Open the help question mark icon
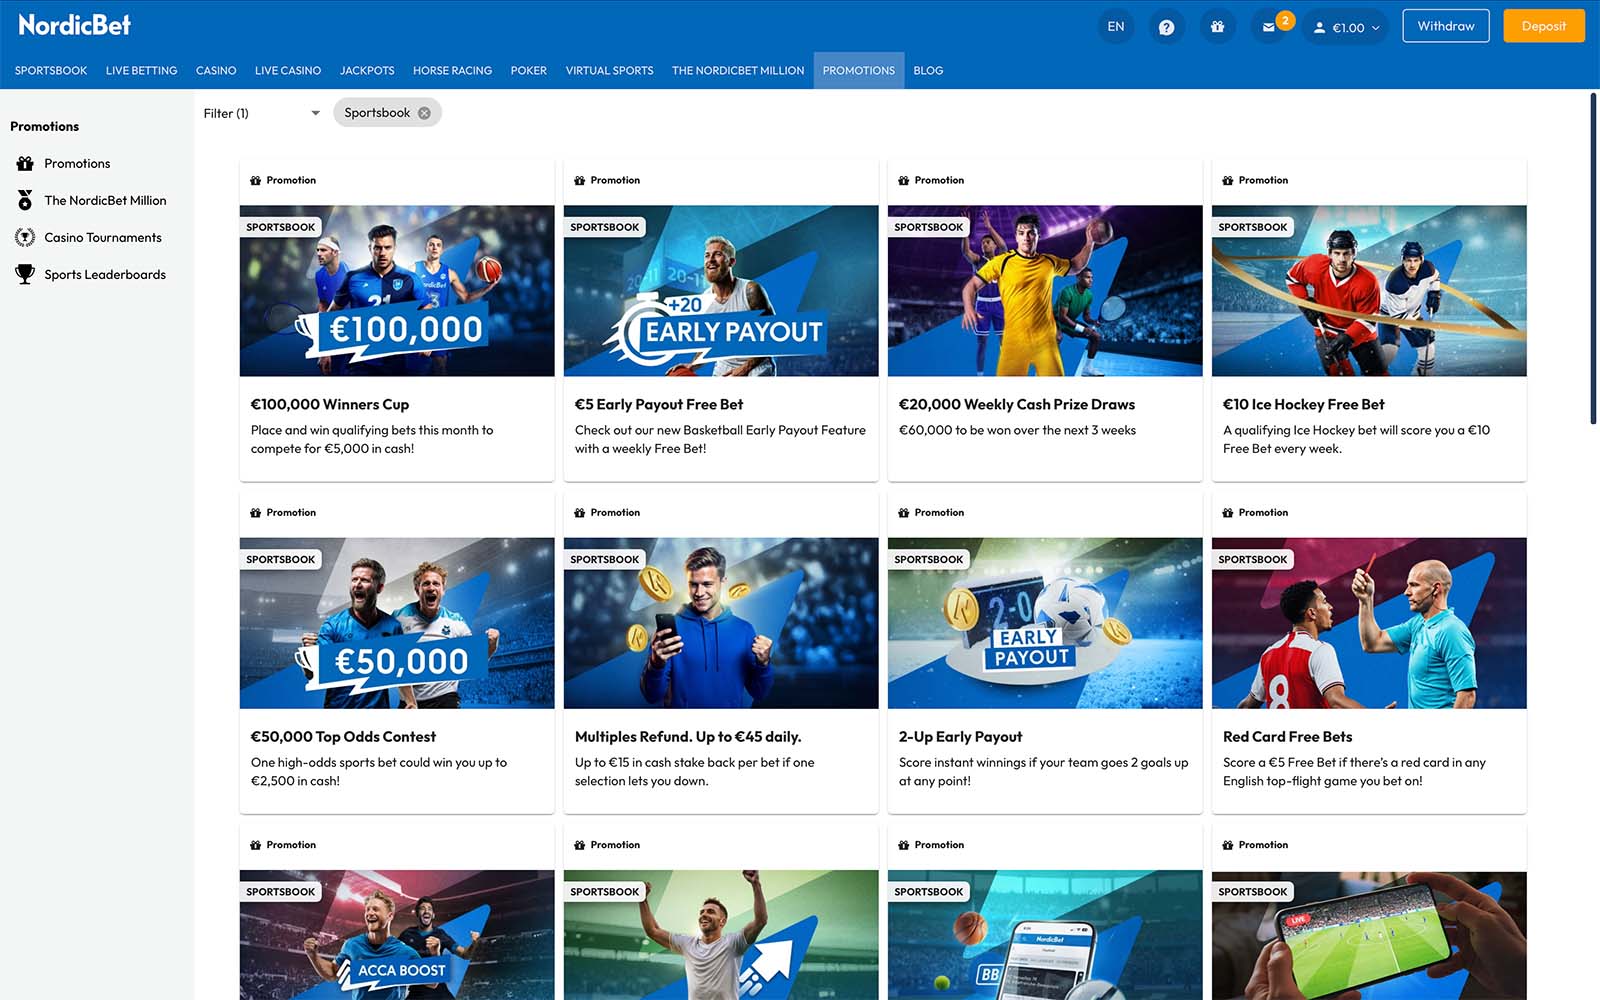The image size is (1600, 1000). pyautogui.click(x=1166, y=27)
